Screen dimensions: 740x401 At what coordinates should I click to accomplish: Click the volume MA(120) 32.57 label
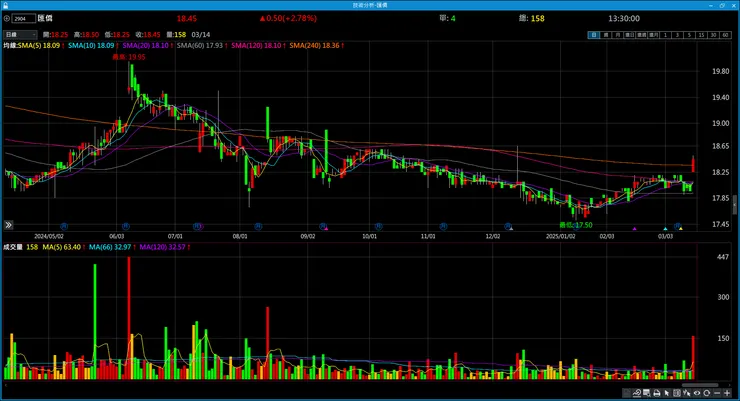click(x=162, y=247)
